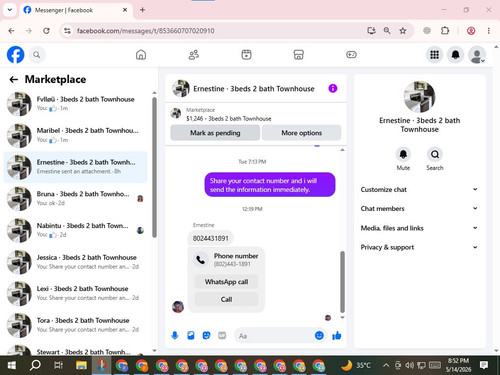Image resolution: width=500 pixels, height=375 pixels.
Task: Click the WhatsApp call button
Action: [226, 282]
